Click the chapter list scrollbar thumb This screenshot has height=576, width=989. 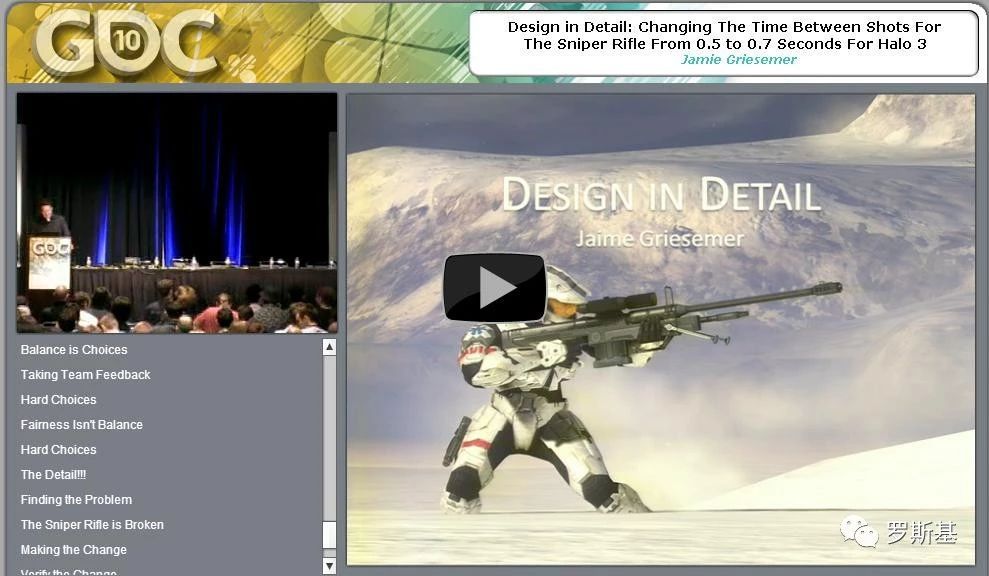tap(329, 535)
